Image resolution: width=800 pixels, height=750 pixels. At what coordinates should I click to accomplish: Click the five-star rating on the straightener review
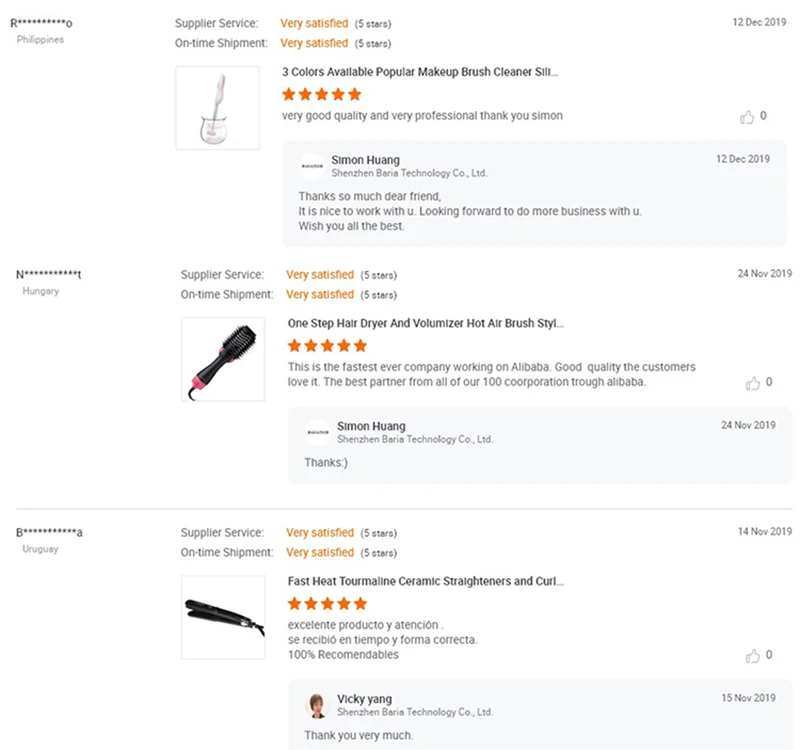coord(327,604)
